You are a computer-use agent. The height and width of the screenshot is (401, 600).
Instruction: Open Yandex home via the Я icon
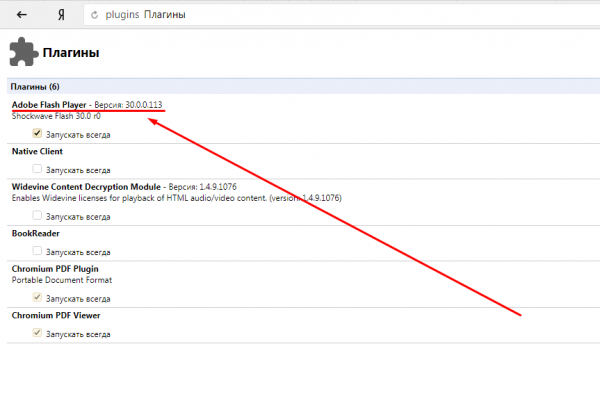61,15
